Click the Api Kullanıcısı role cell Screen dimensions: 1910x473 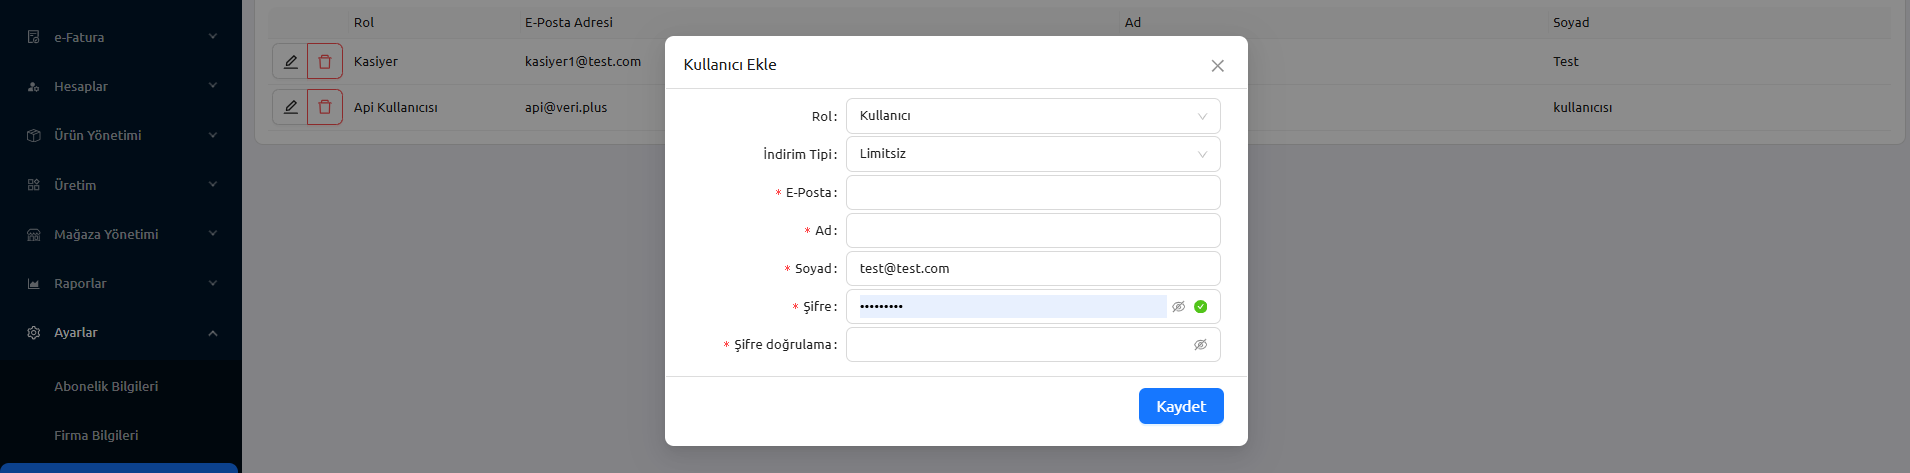coord(396,107)
